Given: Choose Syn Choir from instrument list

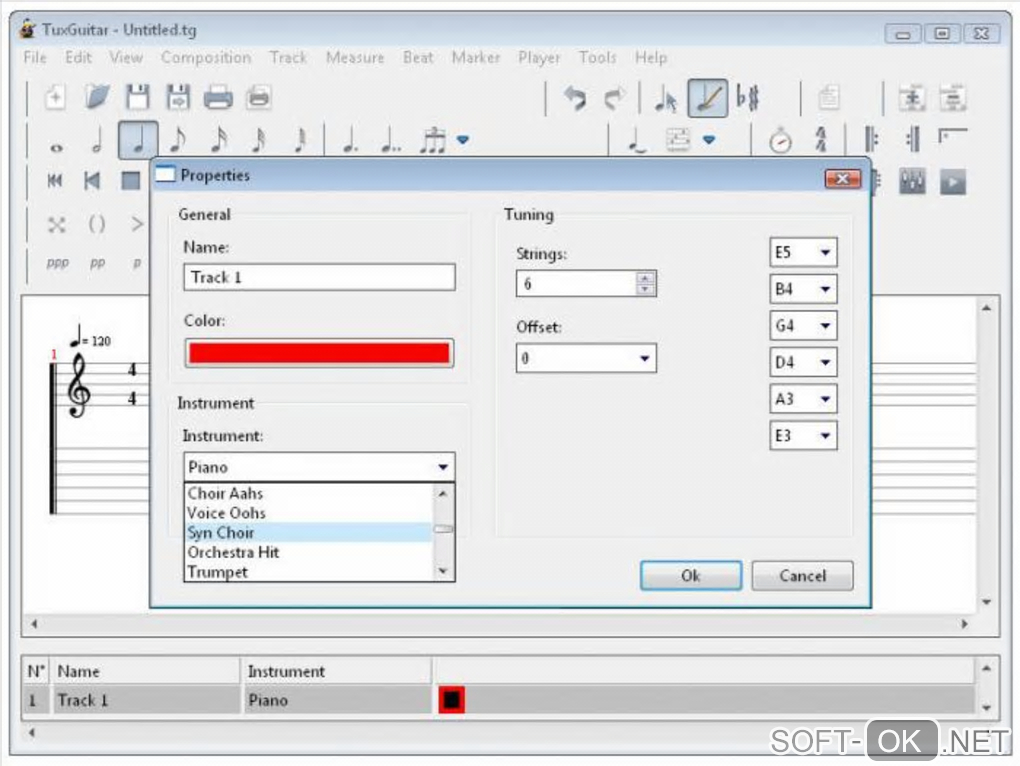Looking at the screenshot, I should click(308, 533).
